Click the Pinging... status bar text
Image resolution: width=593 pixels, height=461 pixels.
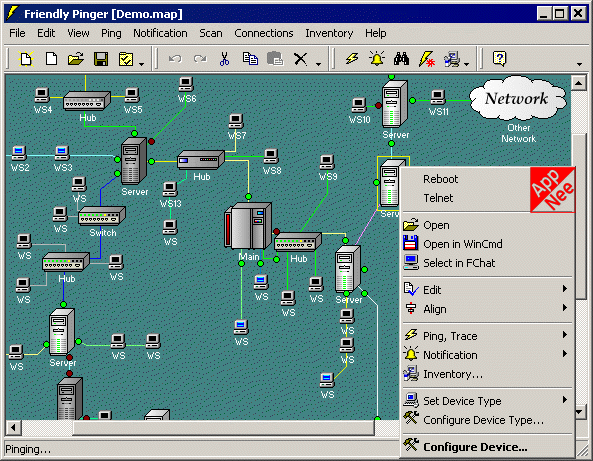point(28,449)
